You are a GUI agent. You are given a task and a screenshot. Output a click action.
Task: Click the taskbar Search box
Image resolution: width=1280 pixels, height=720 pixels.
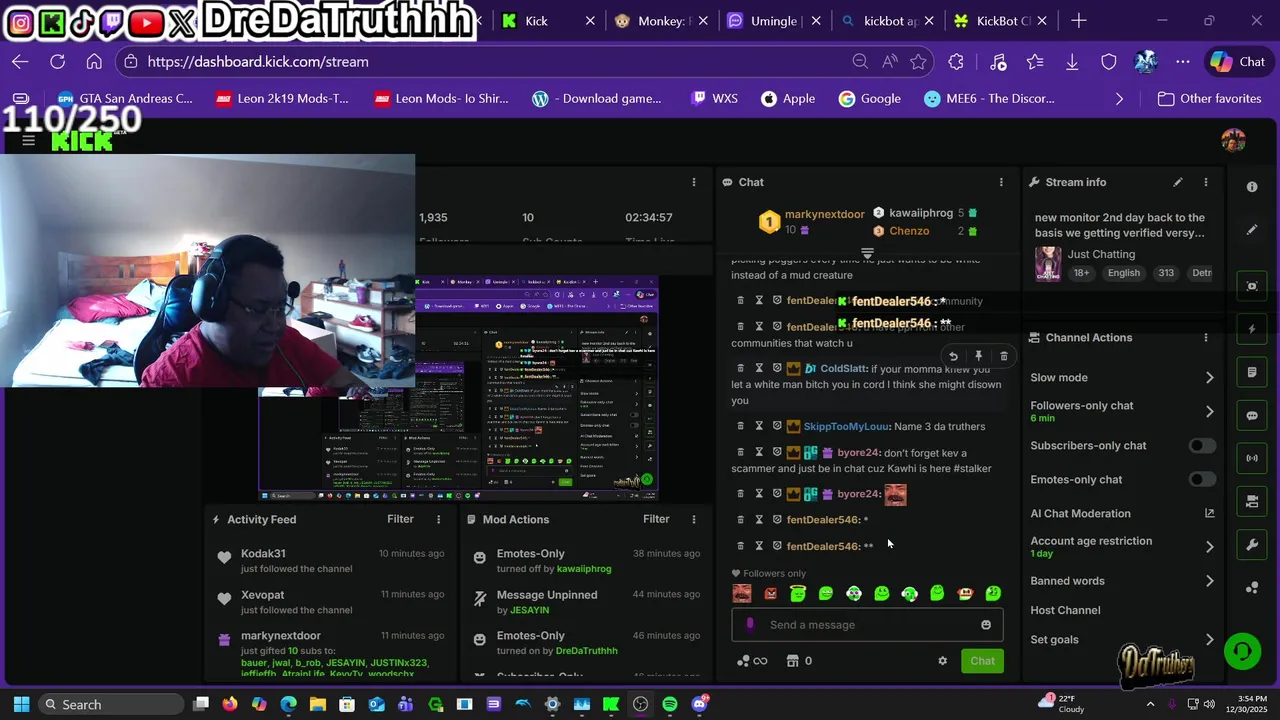(111, 704)
